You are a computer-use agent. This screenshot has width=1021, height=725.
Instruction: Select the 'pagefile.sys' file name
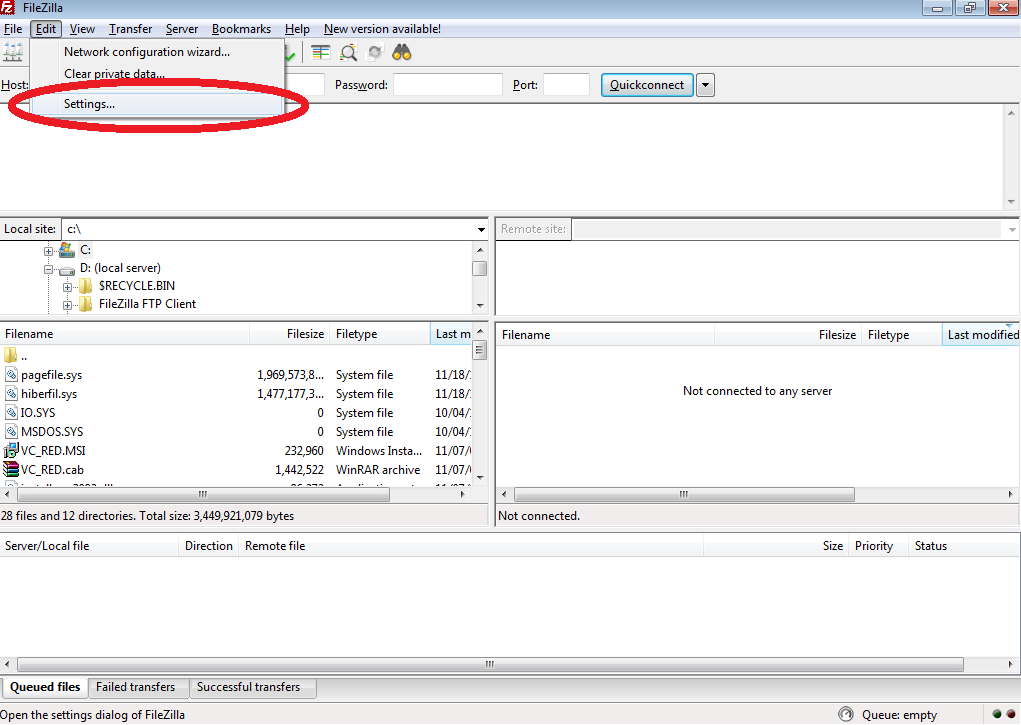click(x=51, y=375)
